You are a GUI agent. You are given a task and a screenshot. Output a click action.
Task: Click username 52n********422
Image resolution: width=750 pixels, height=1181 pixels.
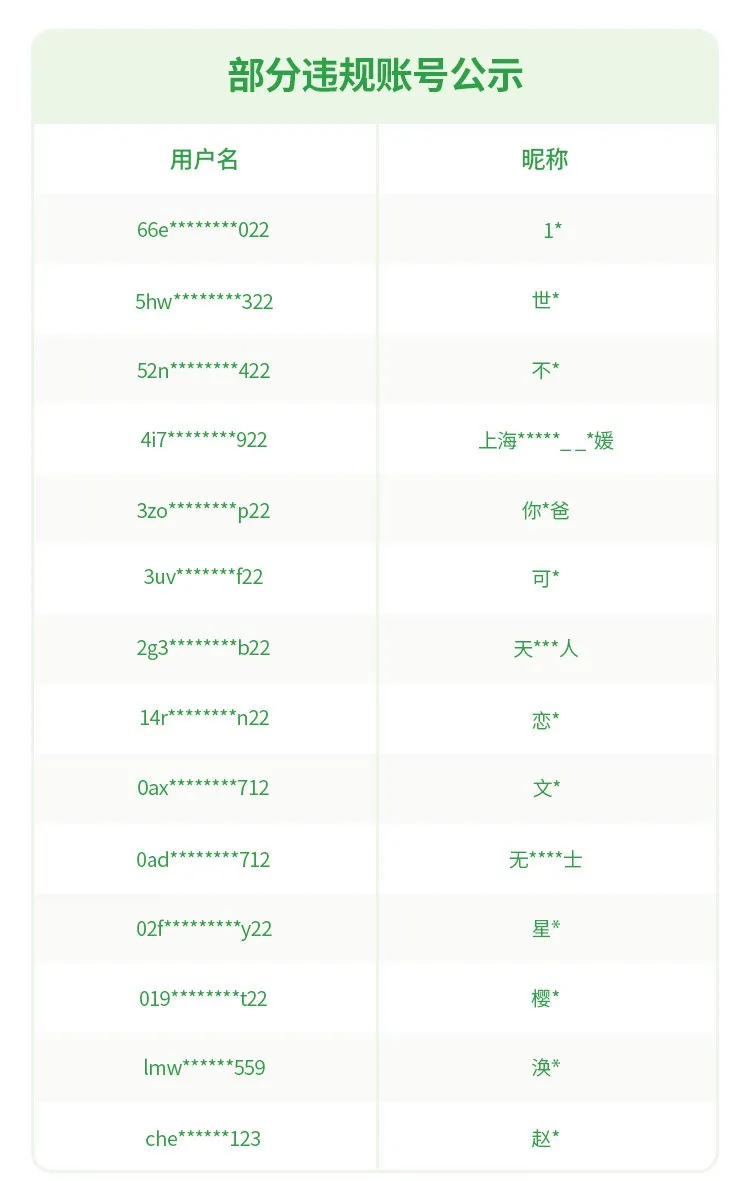pyautogui.click(x=203, y=371)
